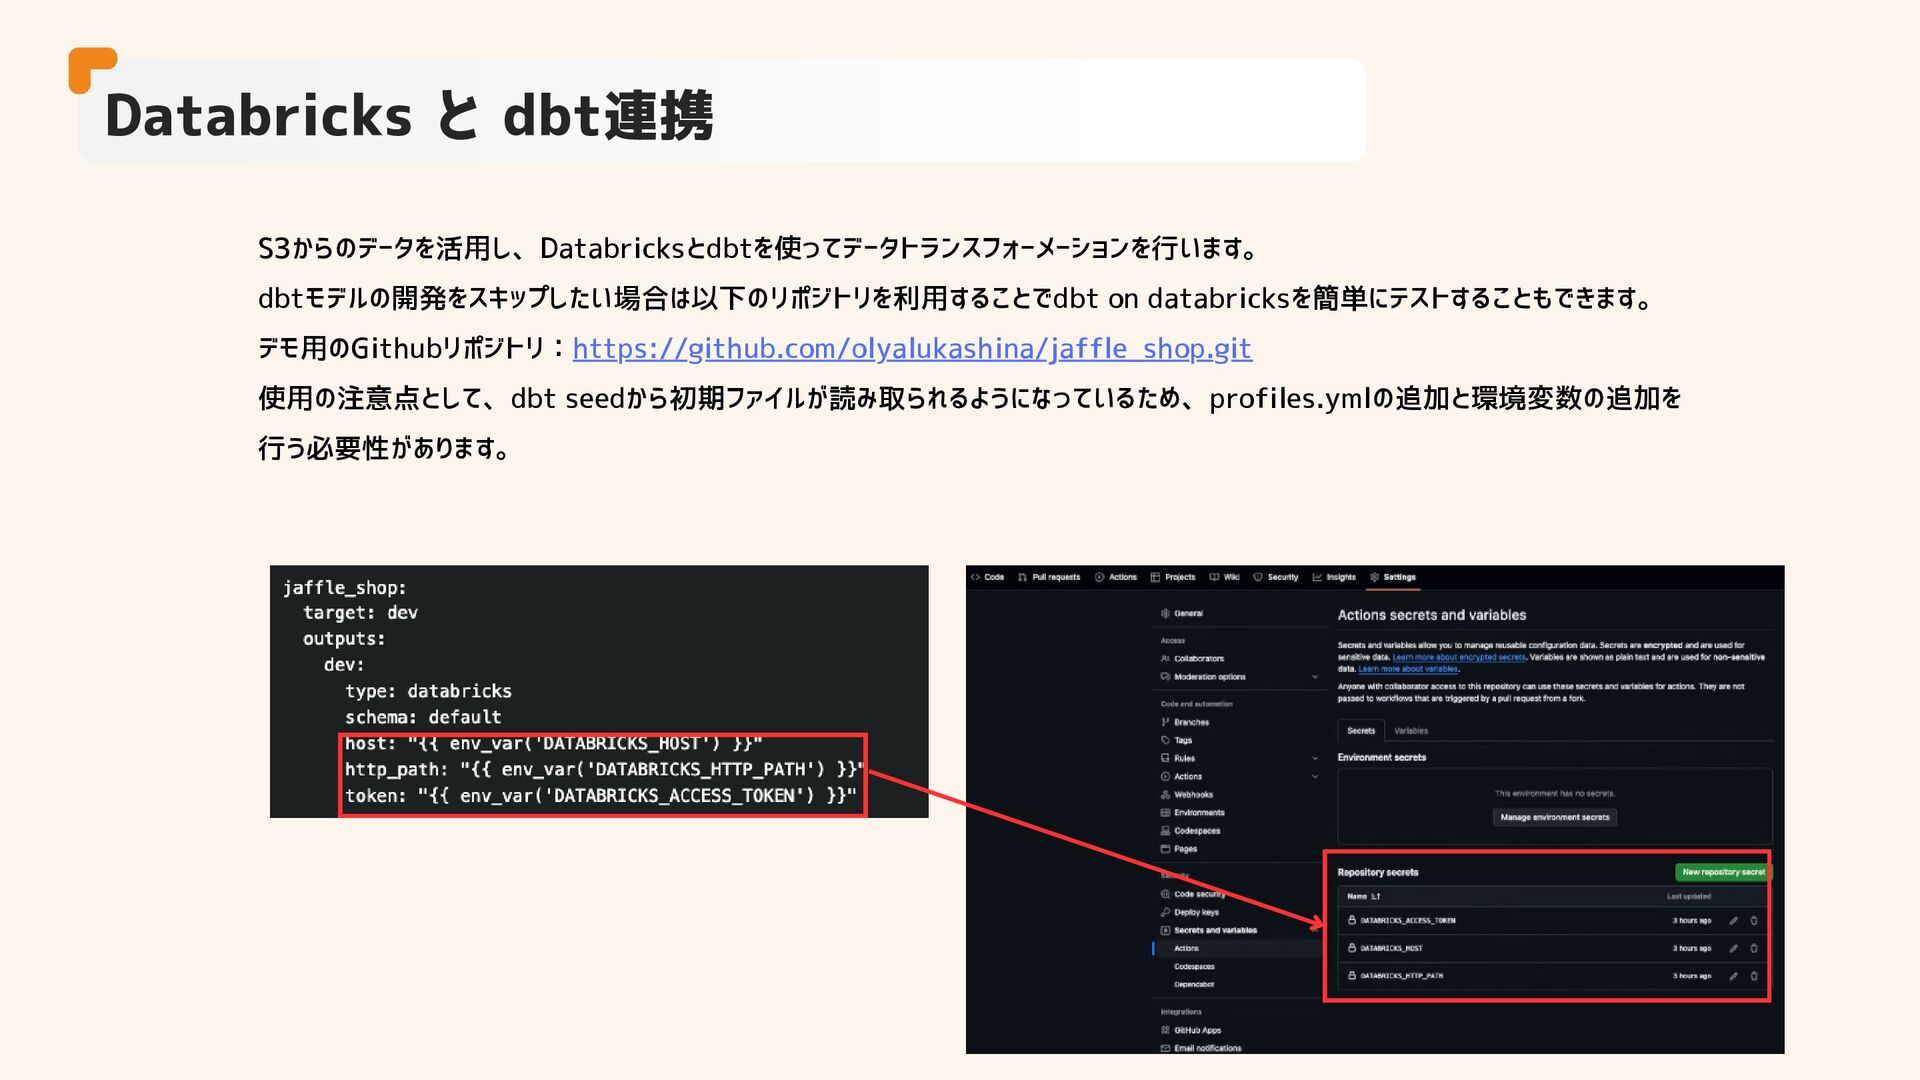The width and height of the screenshot is (1920, 1080).
Task: Expand the Rules sidebar section
Action: pyautogui.click(x=1315, y=758)
